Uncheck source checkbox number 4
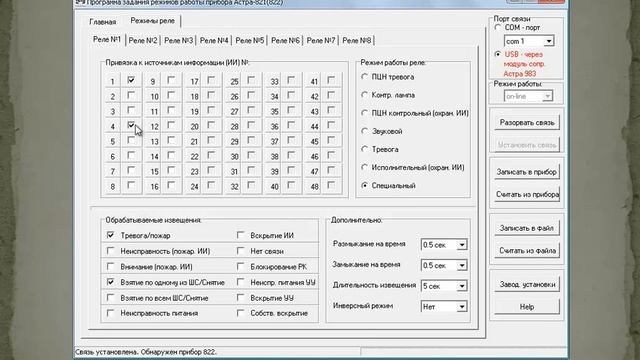Image resolution: width=640 pixels, height=360 pixels. 131,125
